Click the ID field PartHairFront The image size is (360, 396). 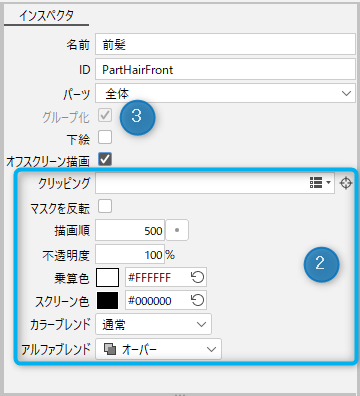[225, 69]
